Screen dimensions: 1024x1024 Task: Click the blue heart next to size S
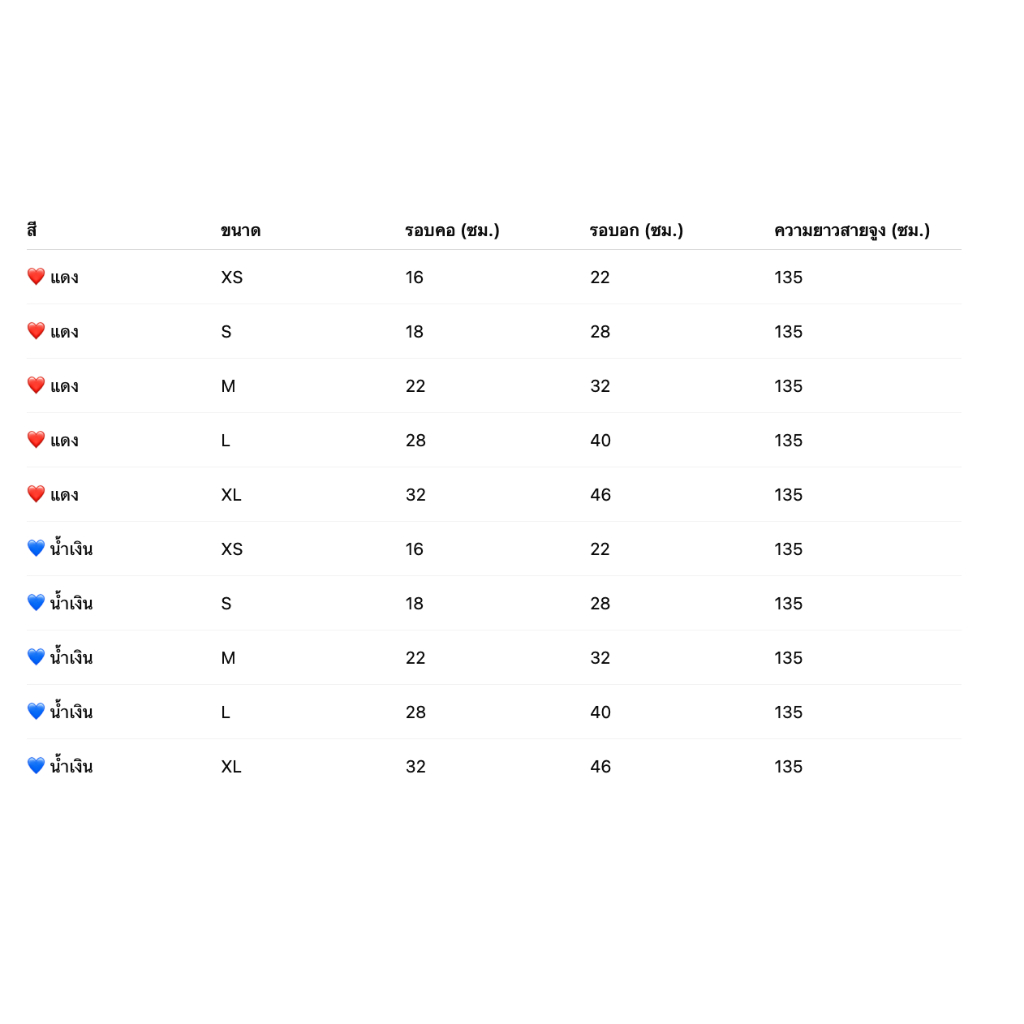tap(36, 603)
